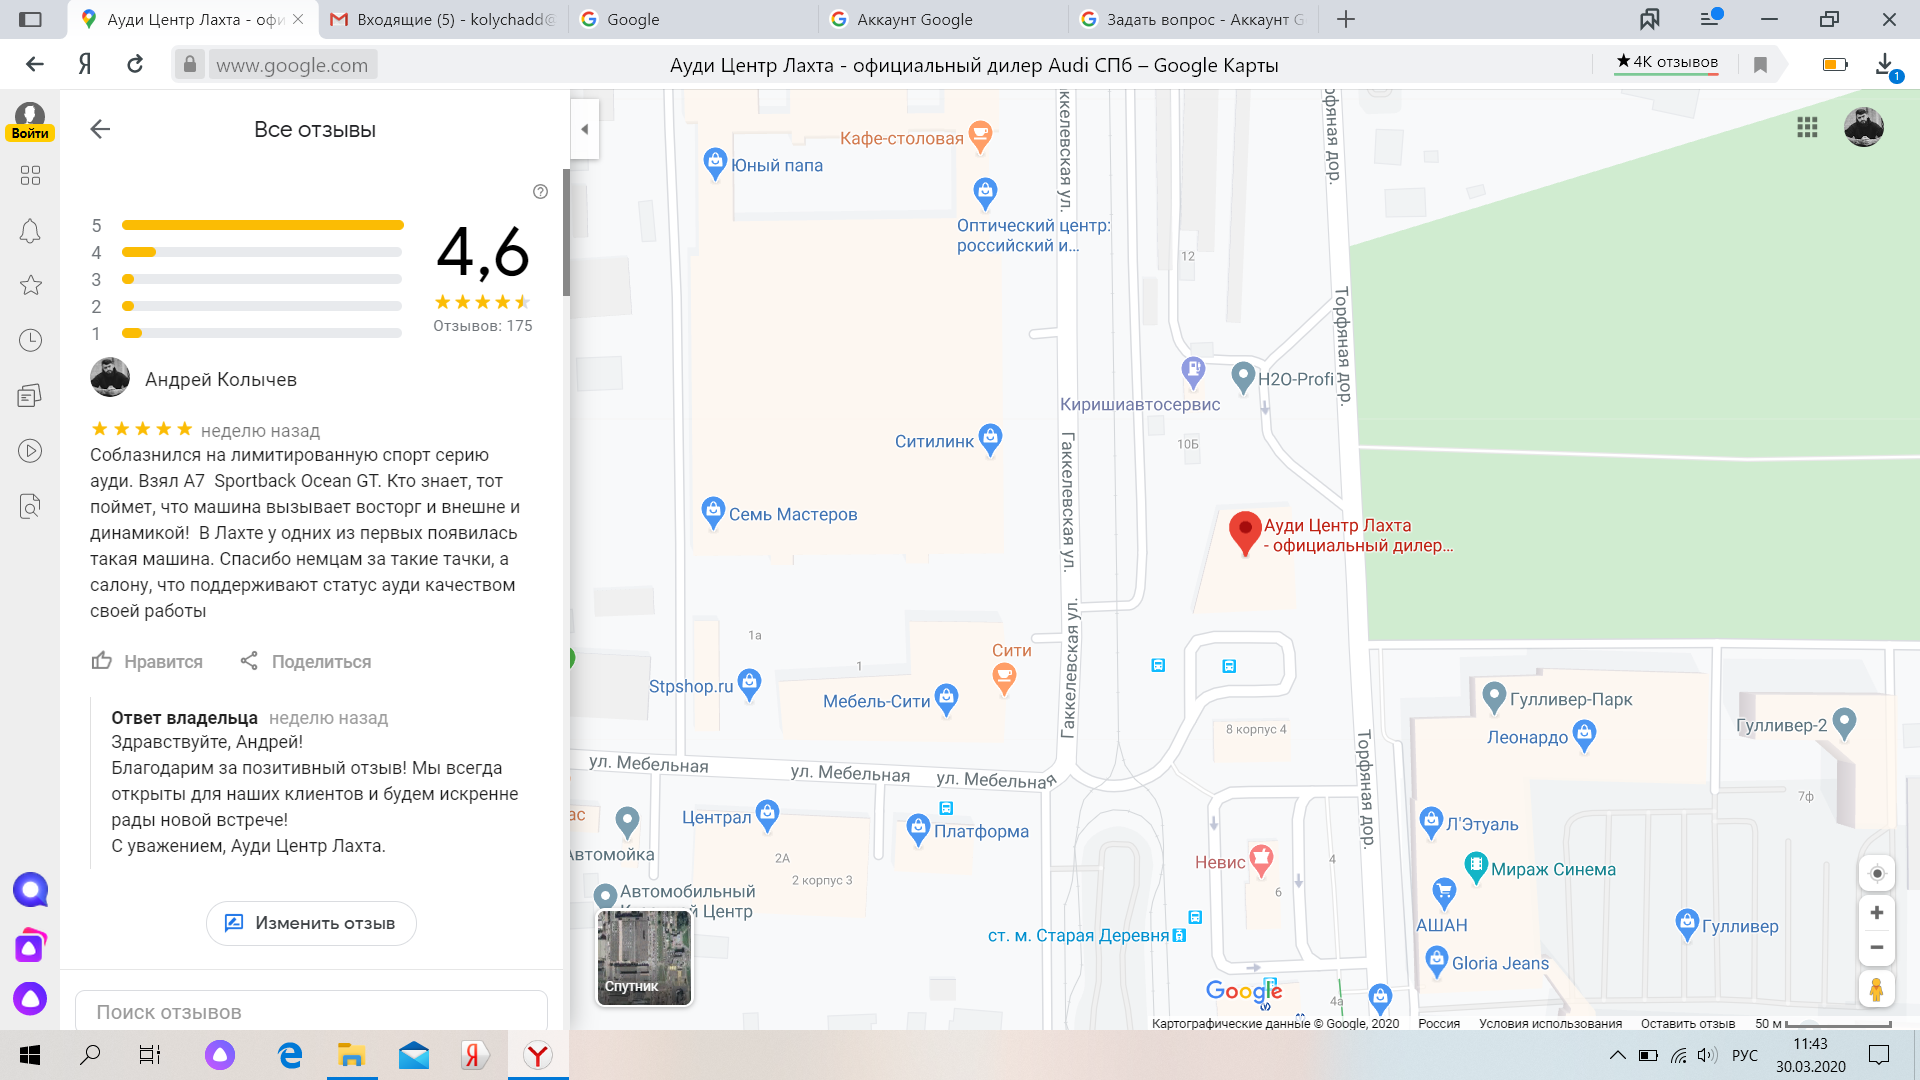
Task: Filter reviews by 4-star rating bar
Action: click(x=262, y=252)
